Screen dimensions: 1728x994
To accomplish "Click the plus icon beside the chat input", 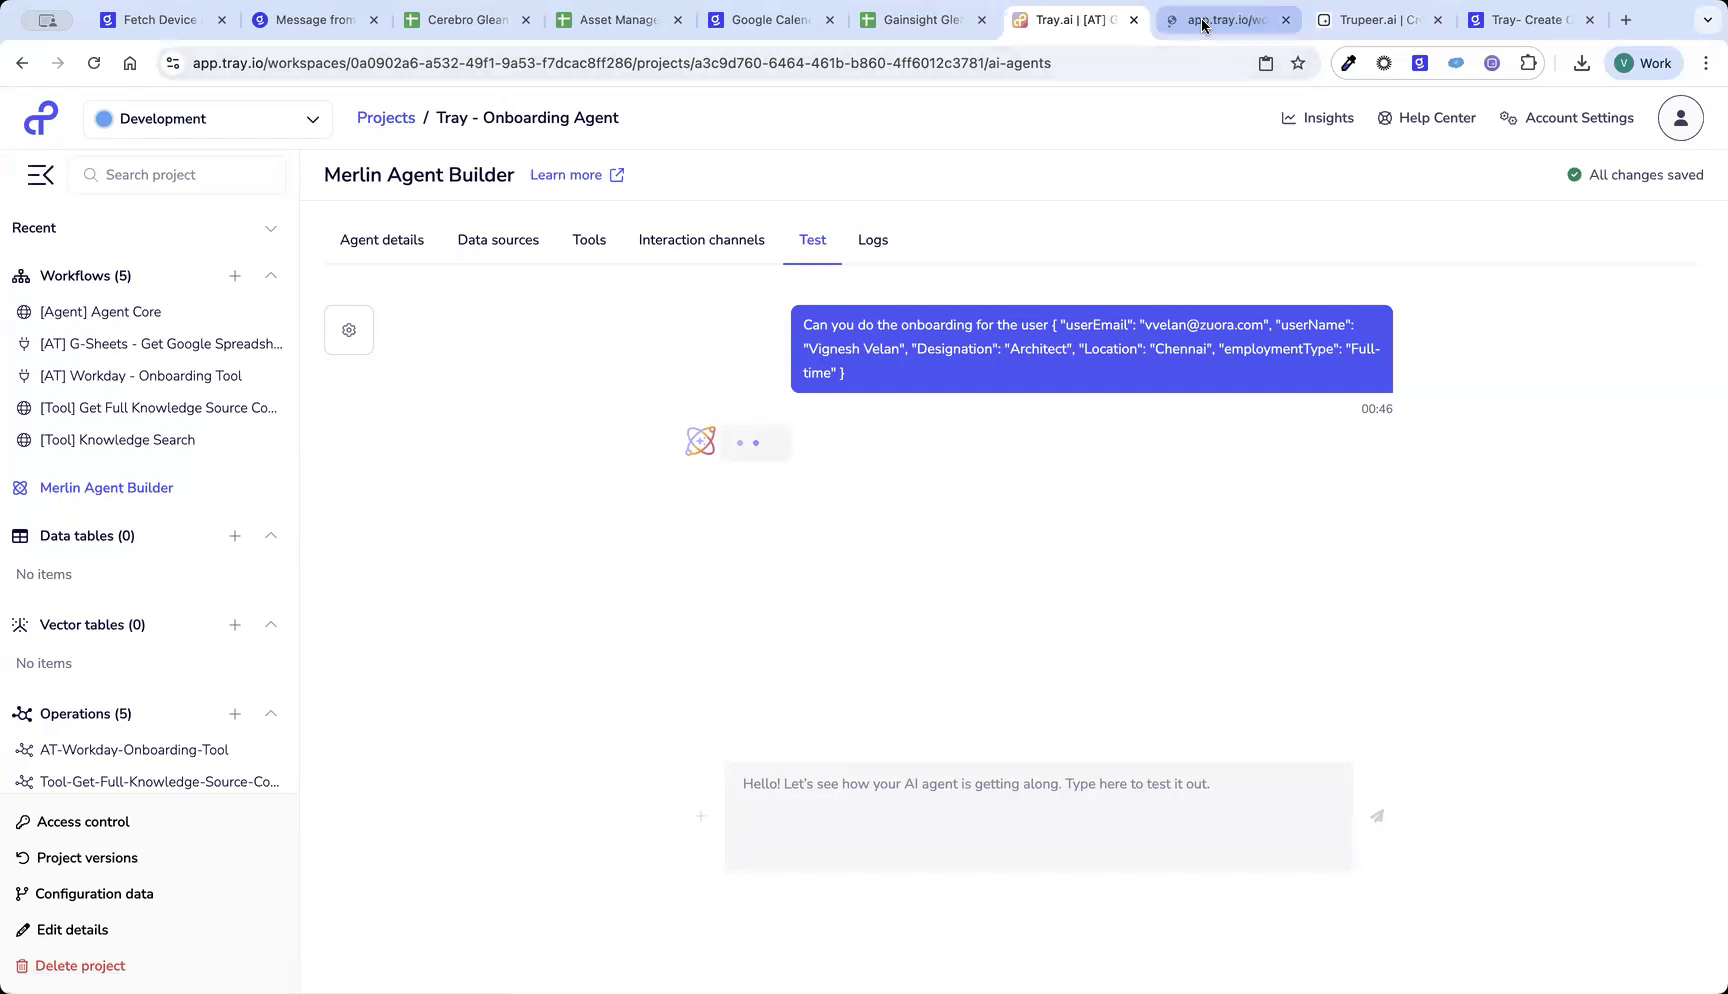I will tap(701, 816).
